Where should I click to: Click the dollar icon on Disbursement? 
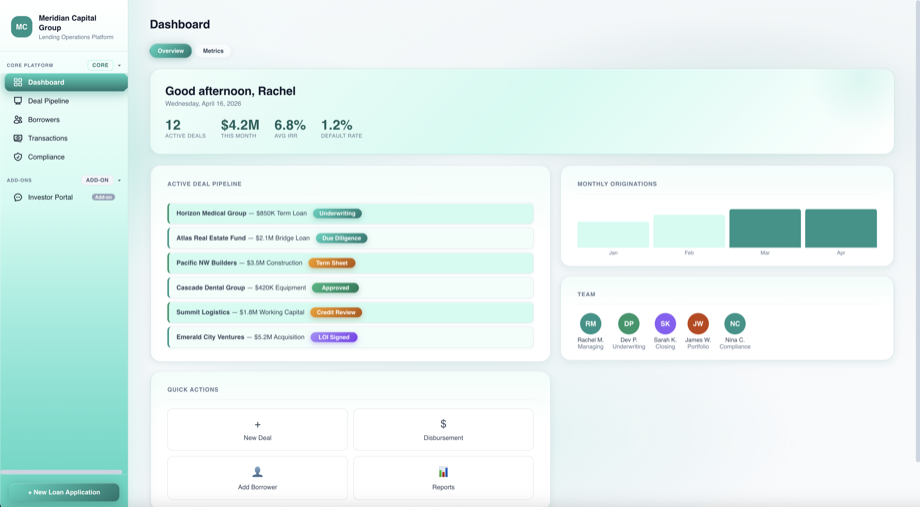pos(443,424)
